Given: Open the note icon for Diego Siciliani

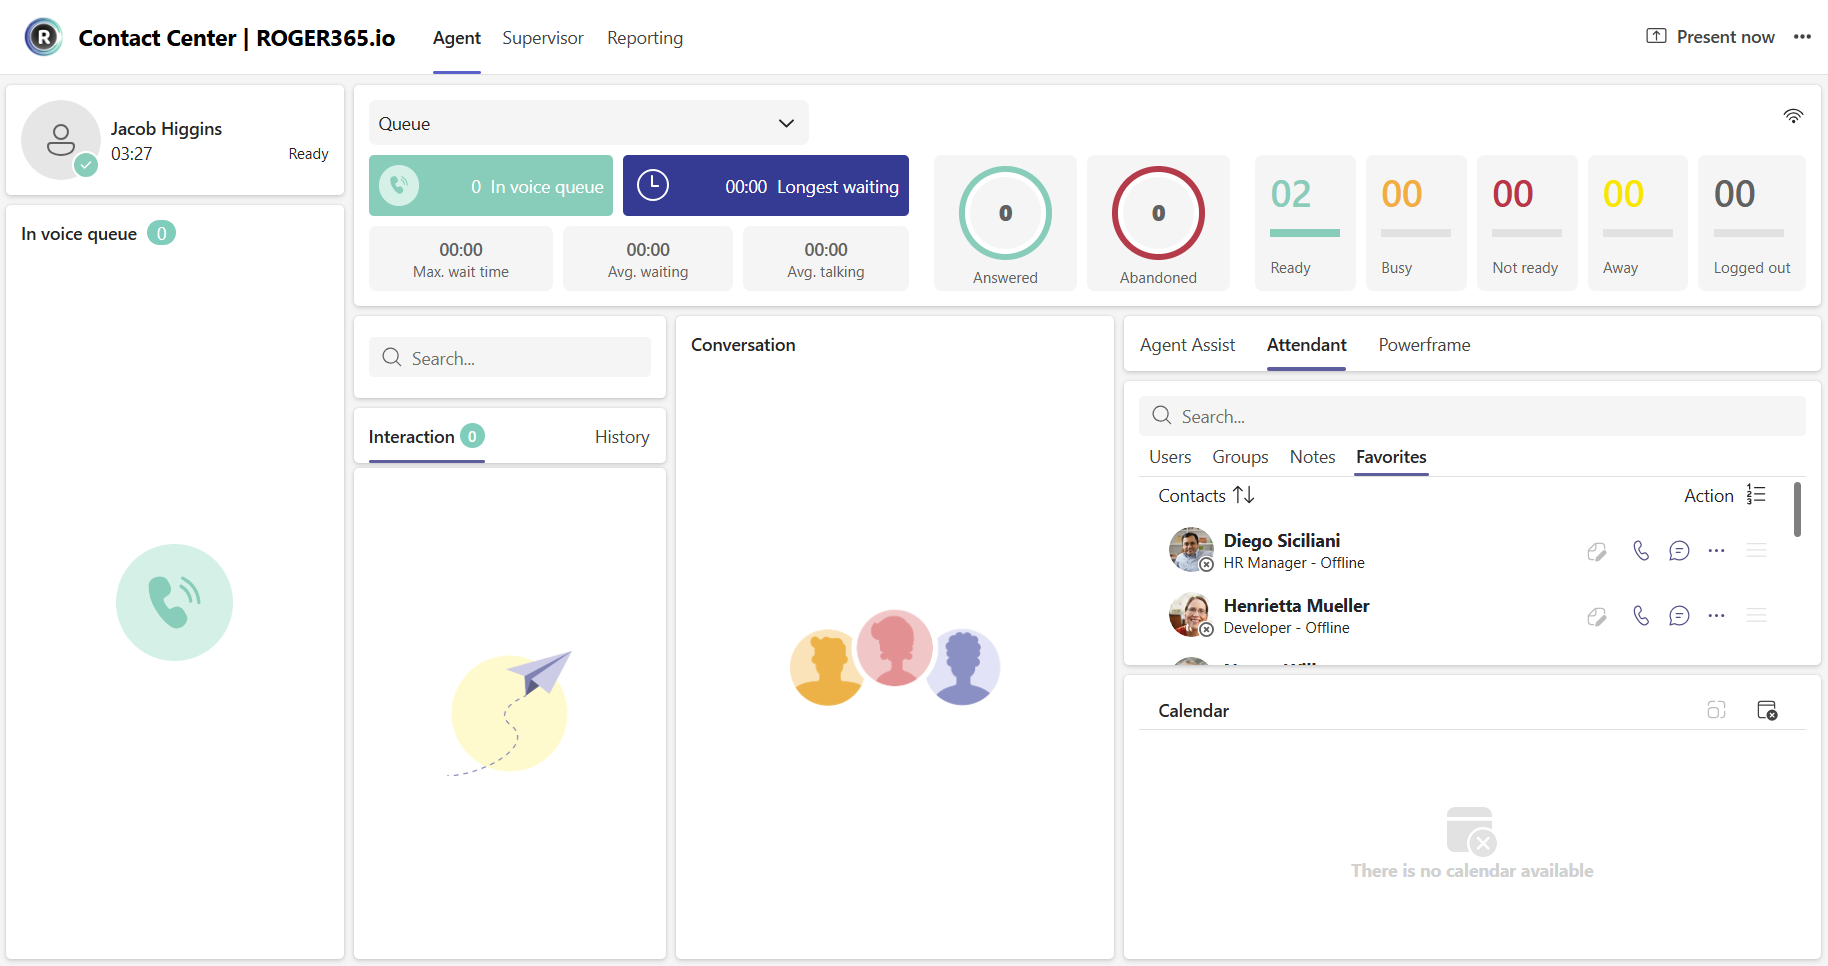Looking at the screenshot, I should pos(1597,551).
